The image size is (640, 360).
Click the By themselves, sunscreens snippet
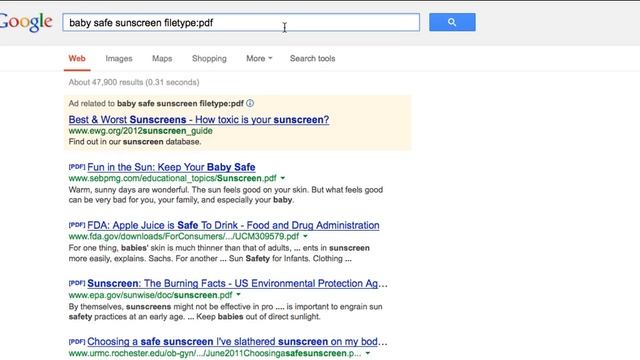click(x=225, y=311)
